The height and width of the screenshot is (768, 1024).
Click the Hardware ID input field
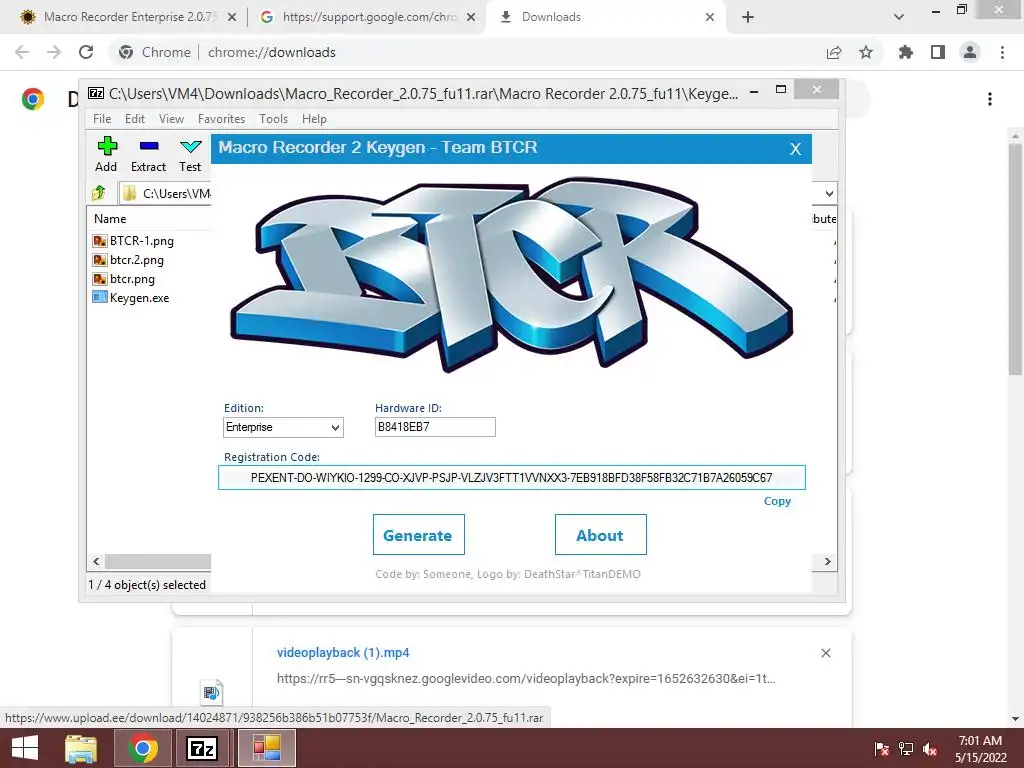coord(435,427)
